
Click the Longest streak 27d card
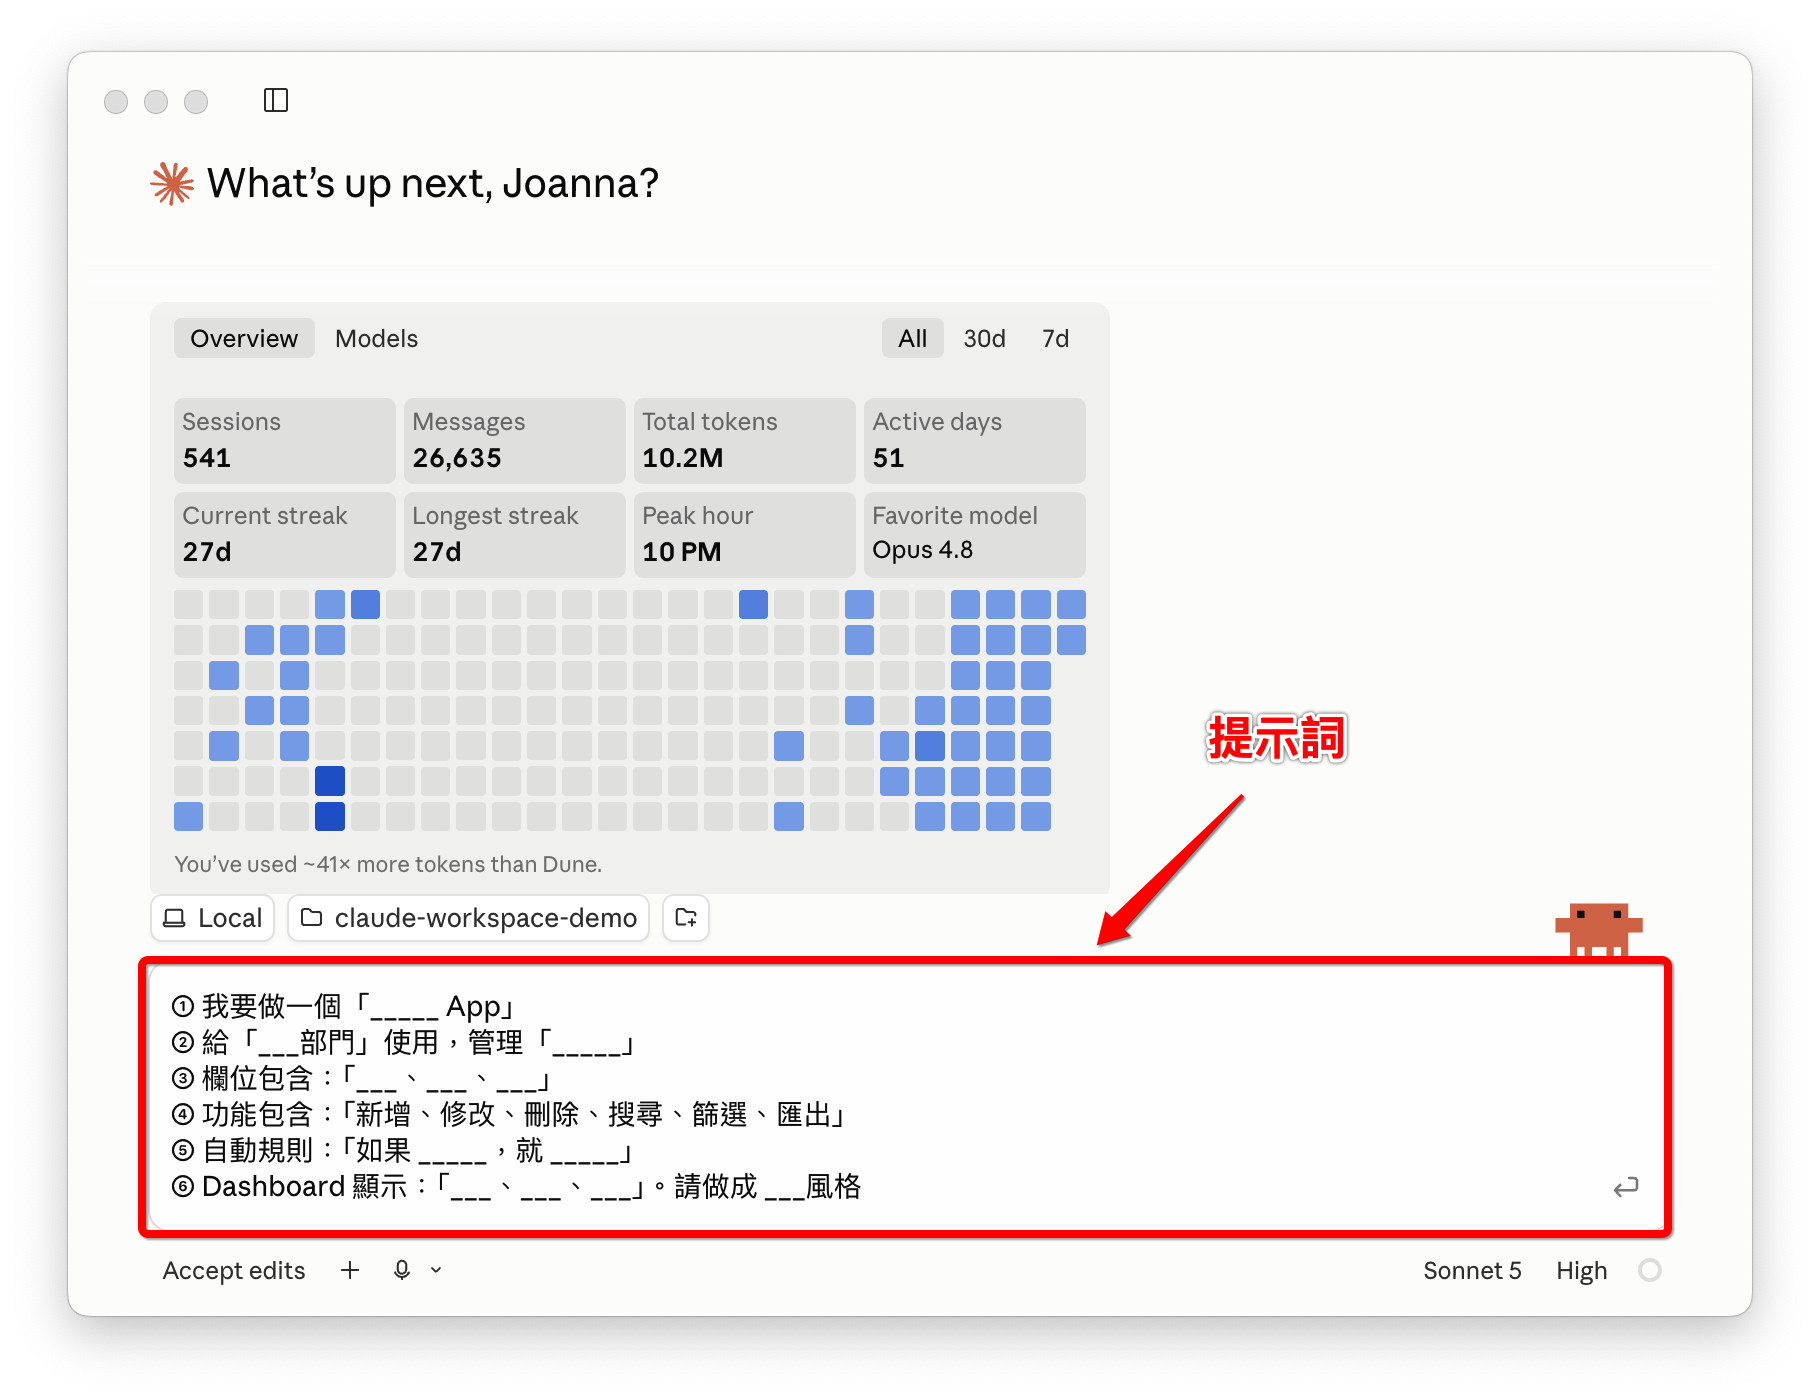click(x=515, y=534)
